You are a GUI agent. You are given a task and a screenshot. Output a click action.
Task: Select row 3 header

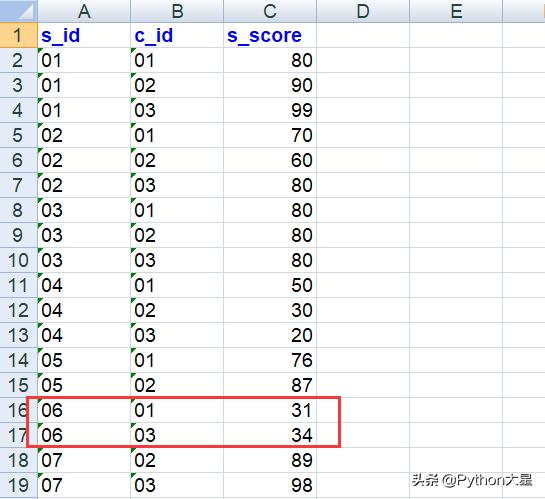tap(18, 85)
